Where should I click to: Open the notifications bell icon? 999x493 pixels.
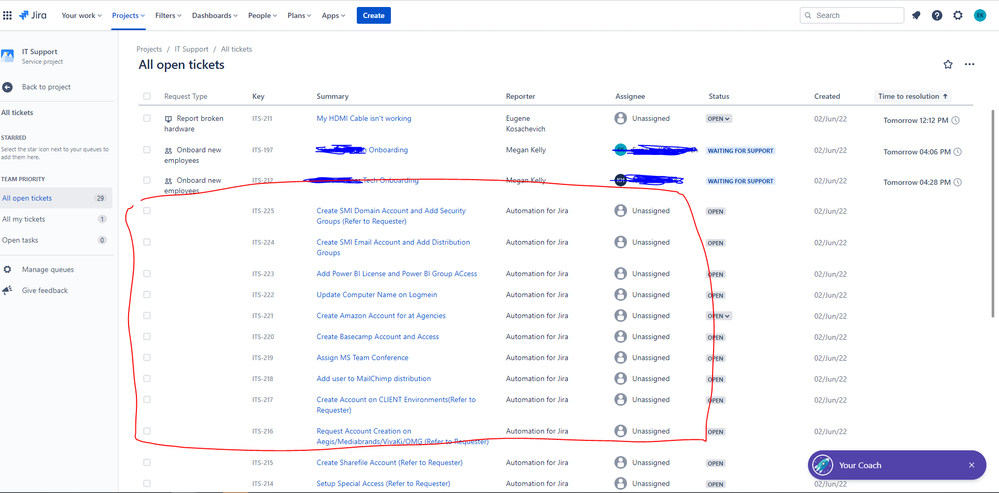pyautogui.click(x=916, y=15)
